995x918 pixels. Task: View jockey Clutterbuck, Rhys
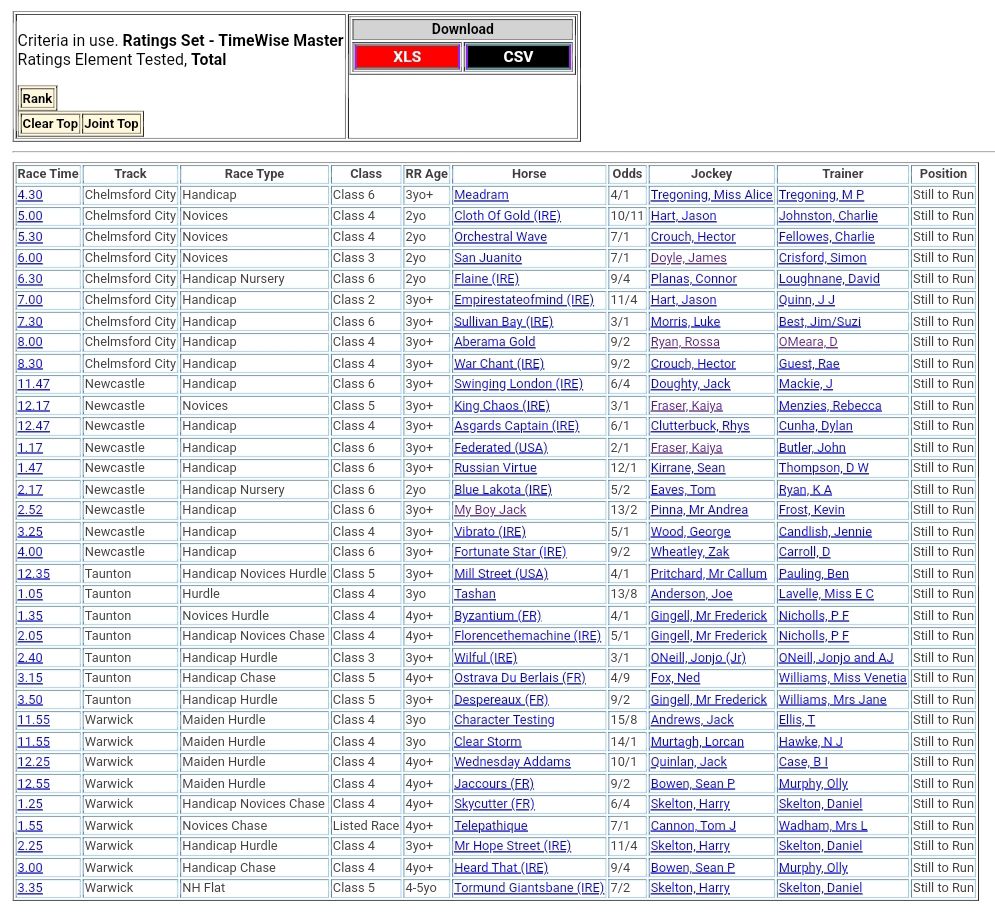click(699, 426)
